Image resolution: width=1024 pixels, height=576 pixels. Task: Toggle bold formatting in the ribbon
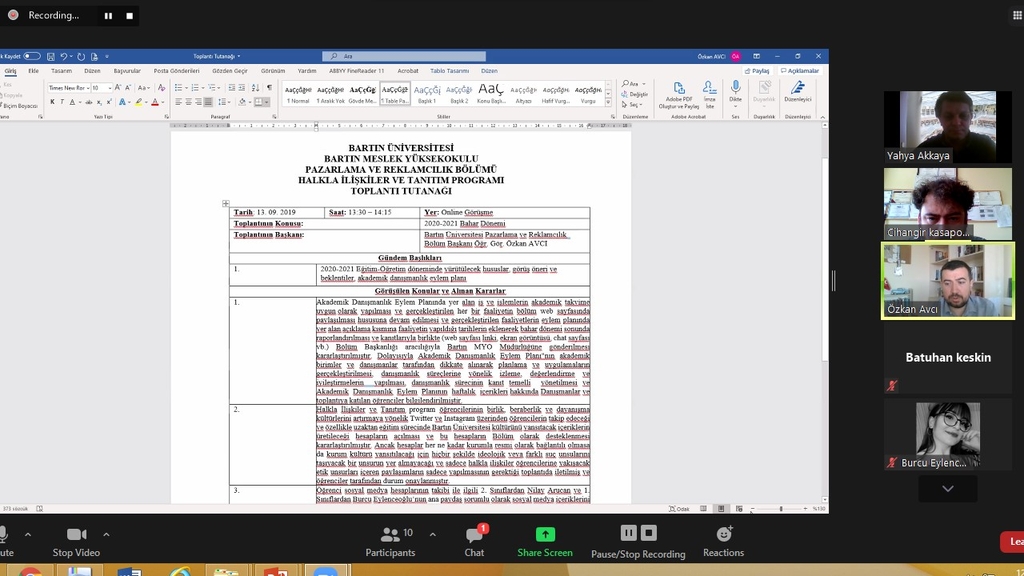click(x=50, y=102)
